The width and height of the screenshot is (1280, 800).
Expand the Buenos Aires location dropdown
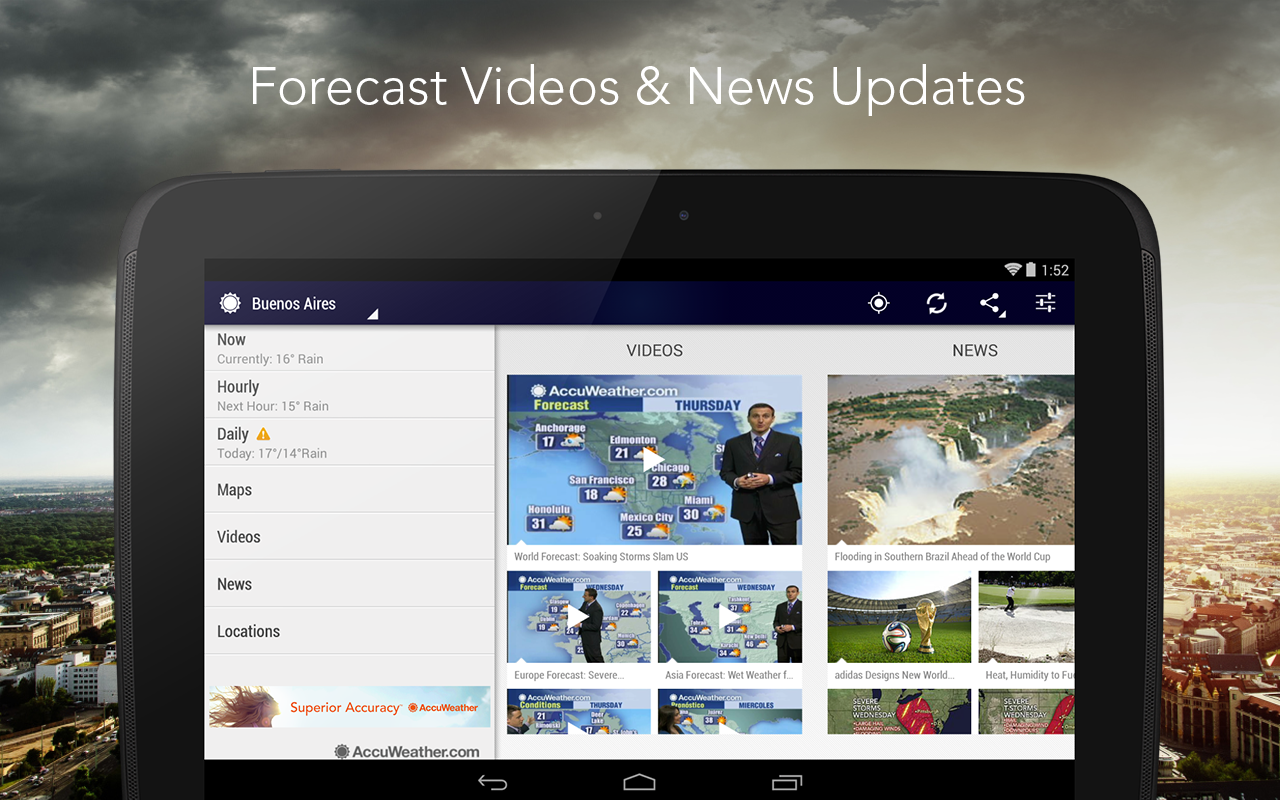(294, 303)
